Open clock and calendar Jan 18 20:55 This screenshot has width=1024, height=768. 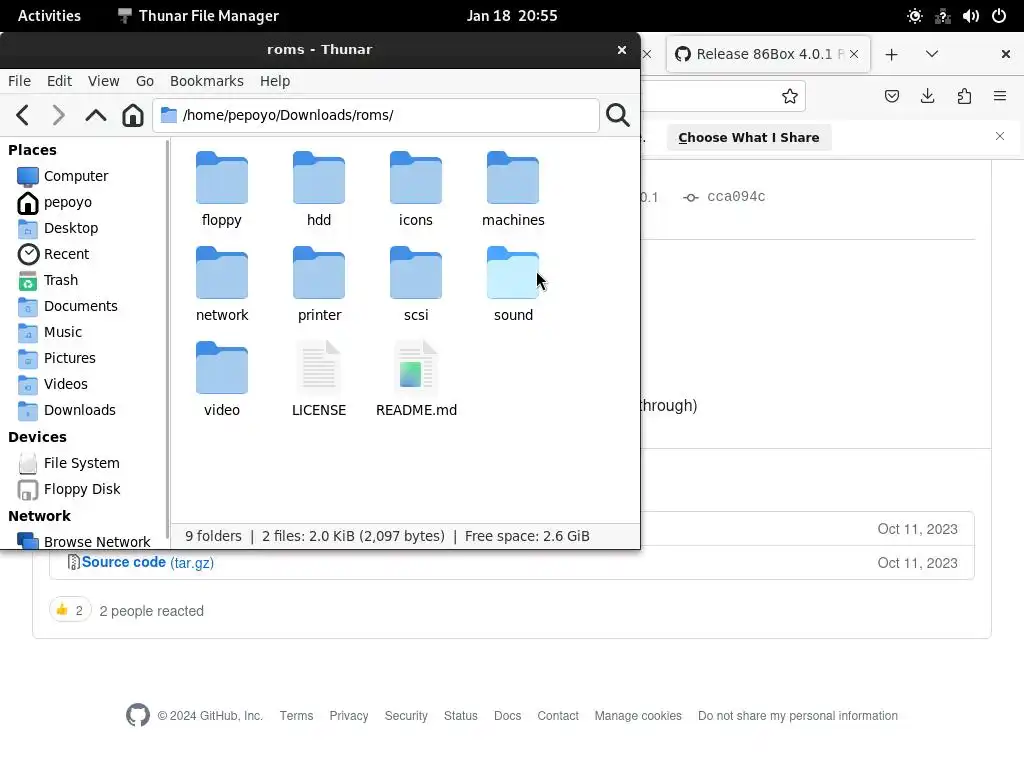click(512, 16)
